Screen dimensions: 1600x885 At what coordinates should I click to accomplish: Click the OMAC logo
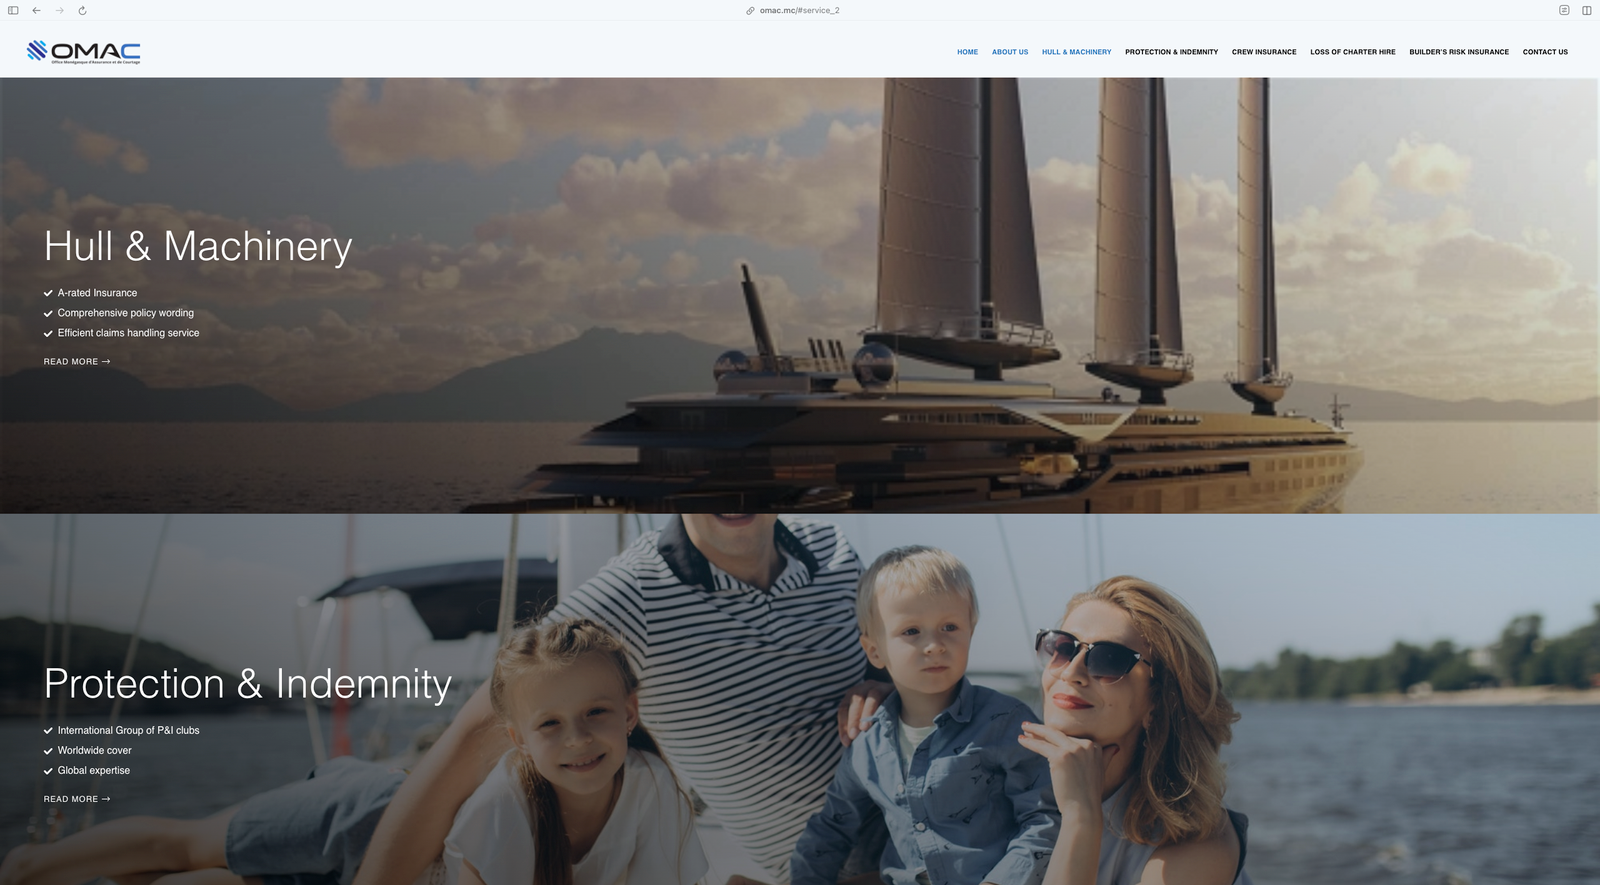point(84,51)
